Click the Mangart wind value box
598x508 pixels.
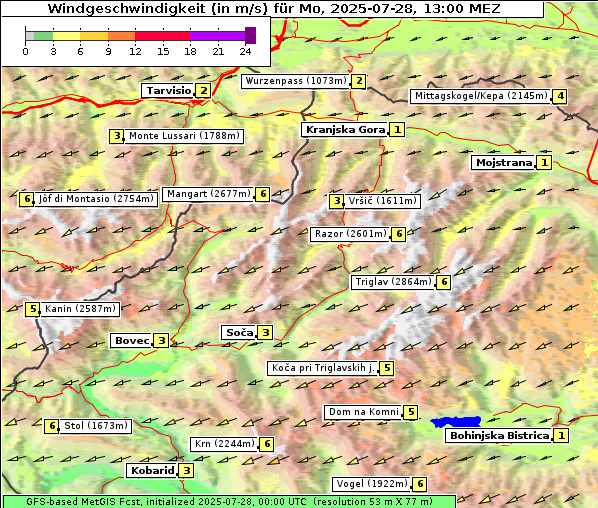point(263,194)
